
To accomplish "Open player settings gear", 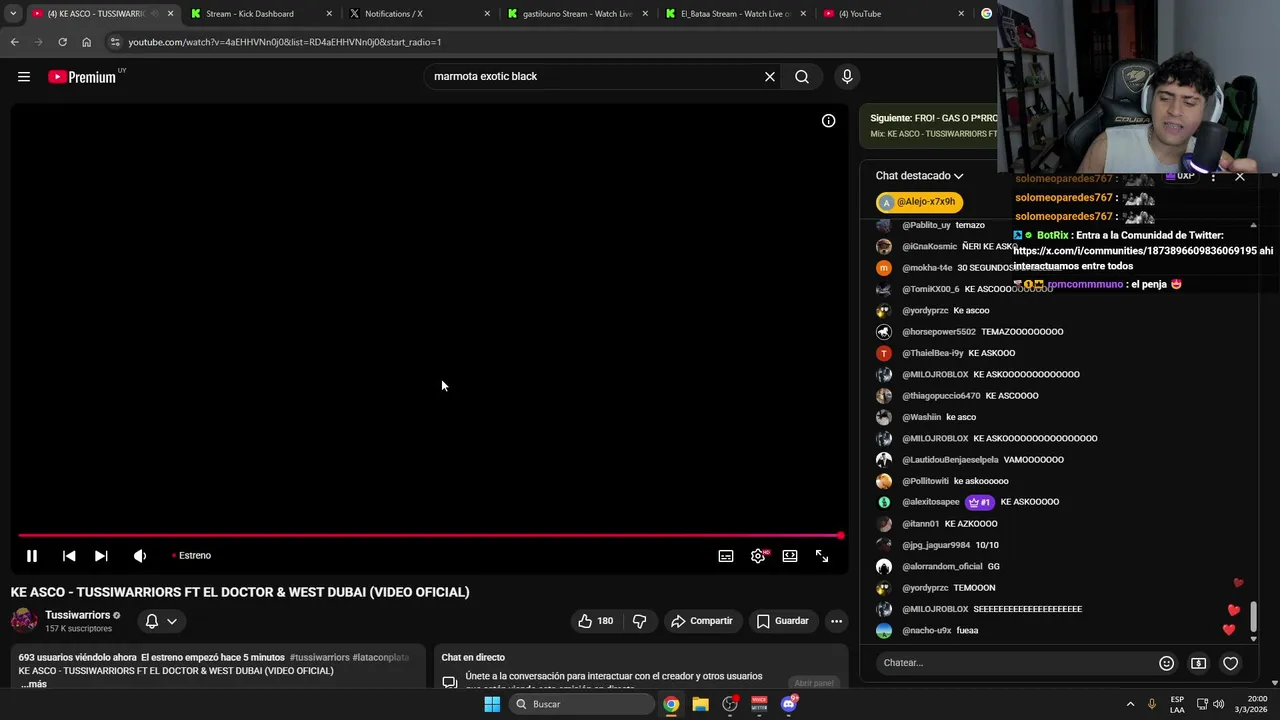I will 758,556.
